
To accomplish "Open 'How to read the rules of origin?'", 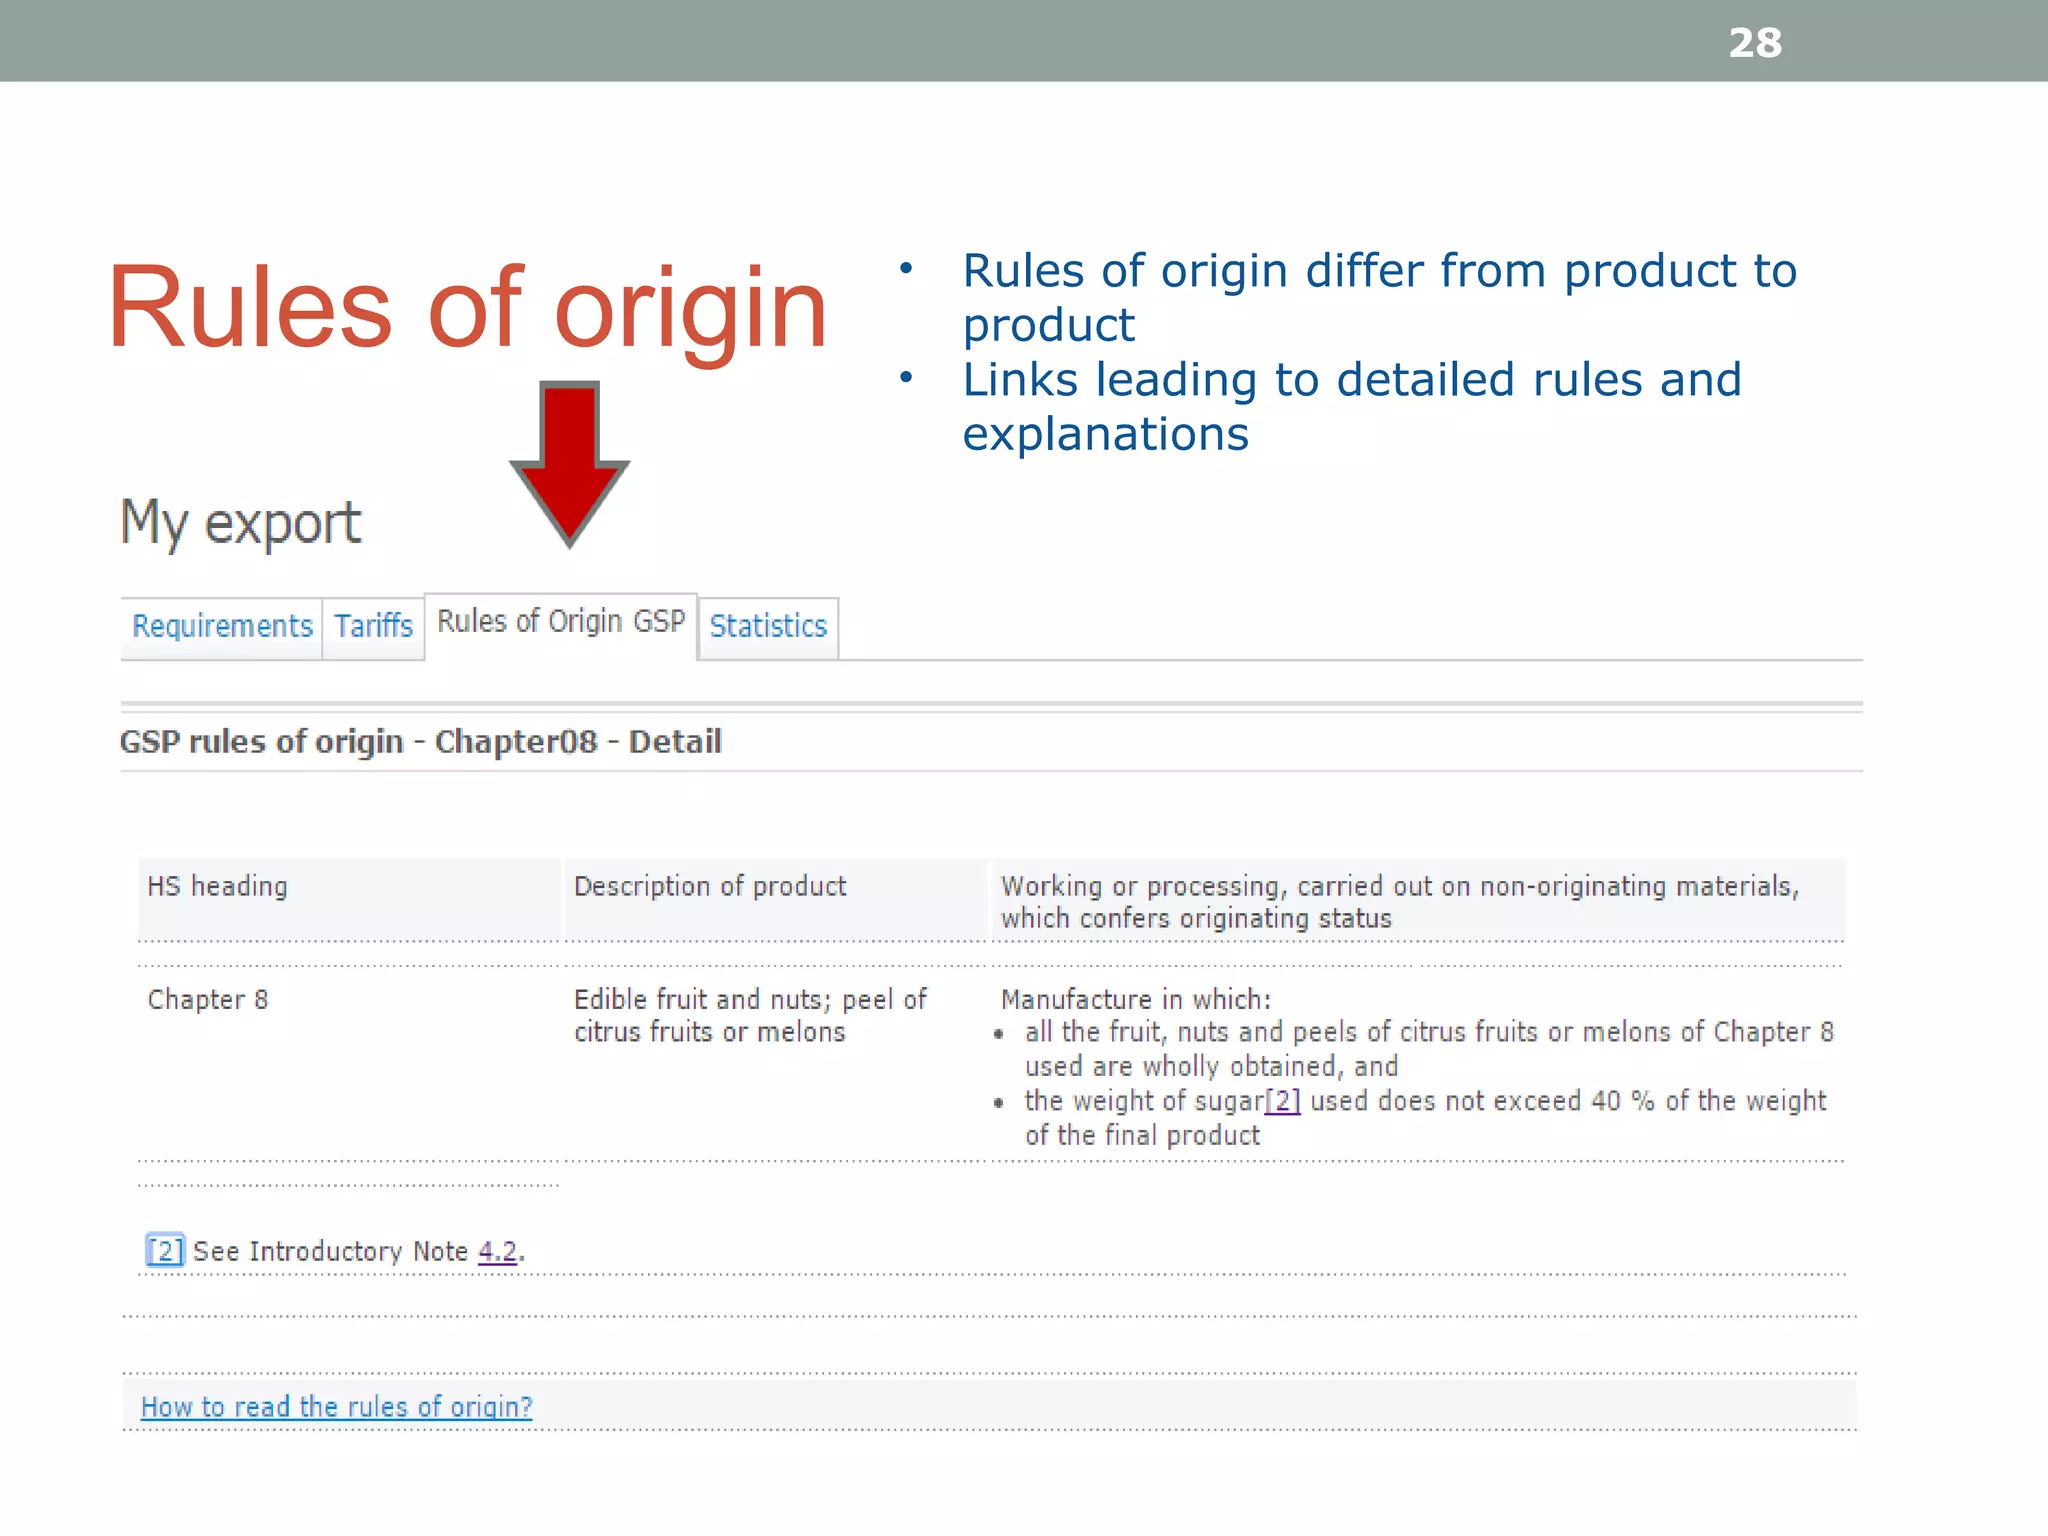I will click(x=336, y=1407).
